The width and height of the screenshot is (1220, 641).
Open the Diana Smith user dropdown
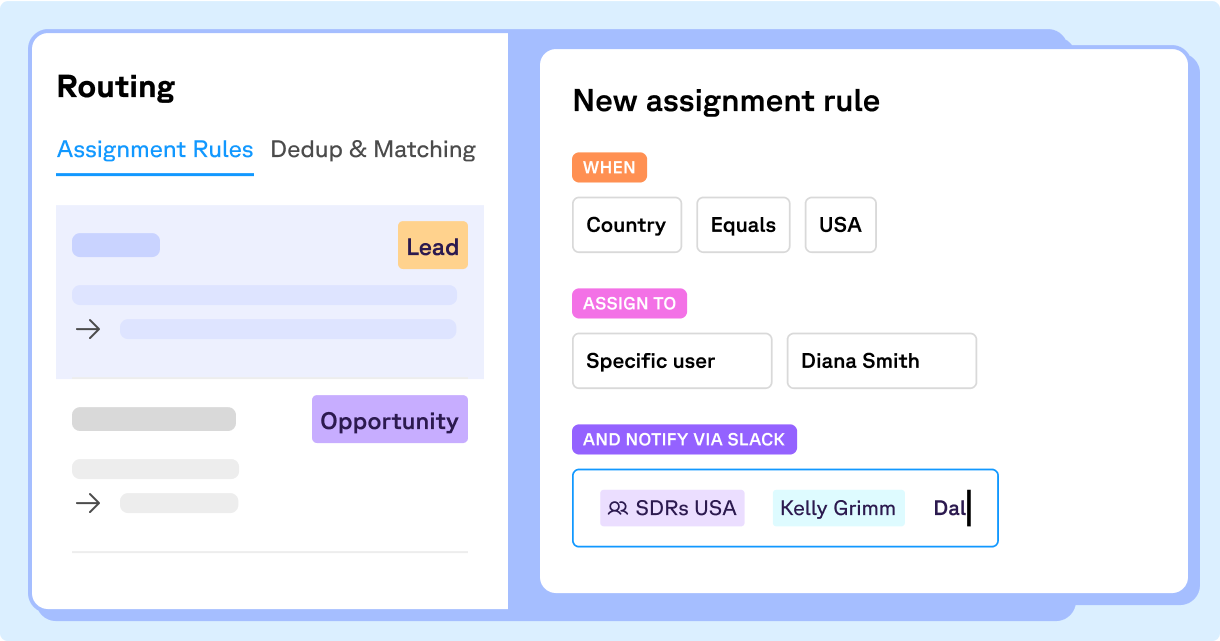click(881, 361)
